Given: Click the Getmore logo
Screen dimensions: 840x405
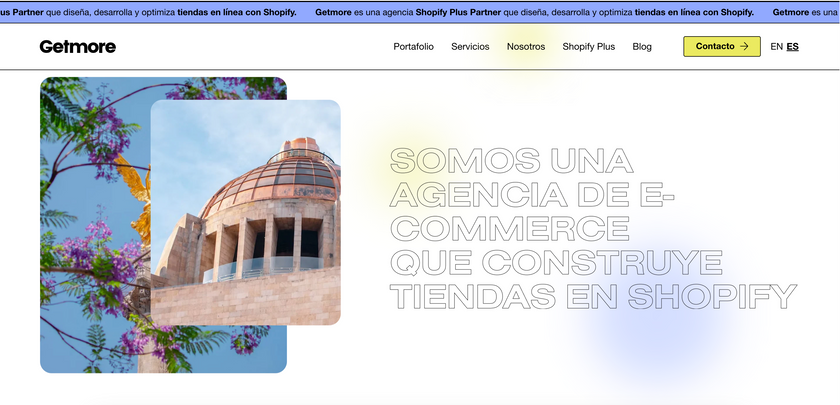Looking at the screenshot, I should pos(78,47).
